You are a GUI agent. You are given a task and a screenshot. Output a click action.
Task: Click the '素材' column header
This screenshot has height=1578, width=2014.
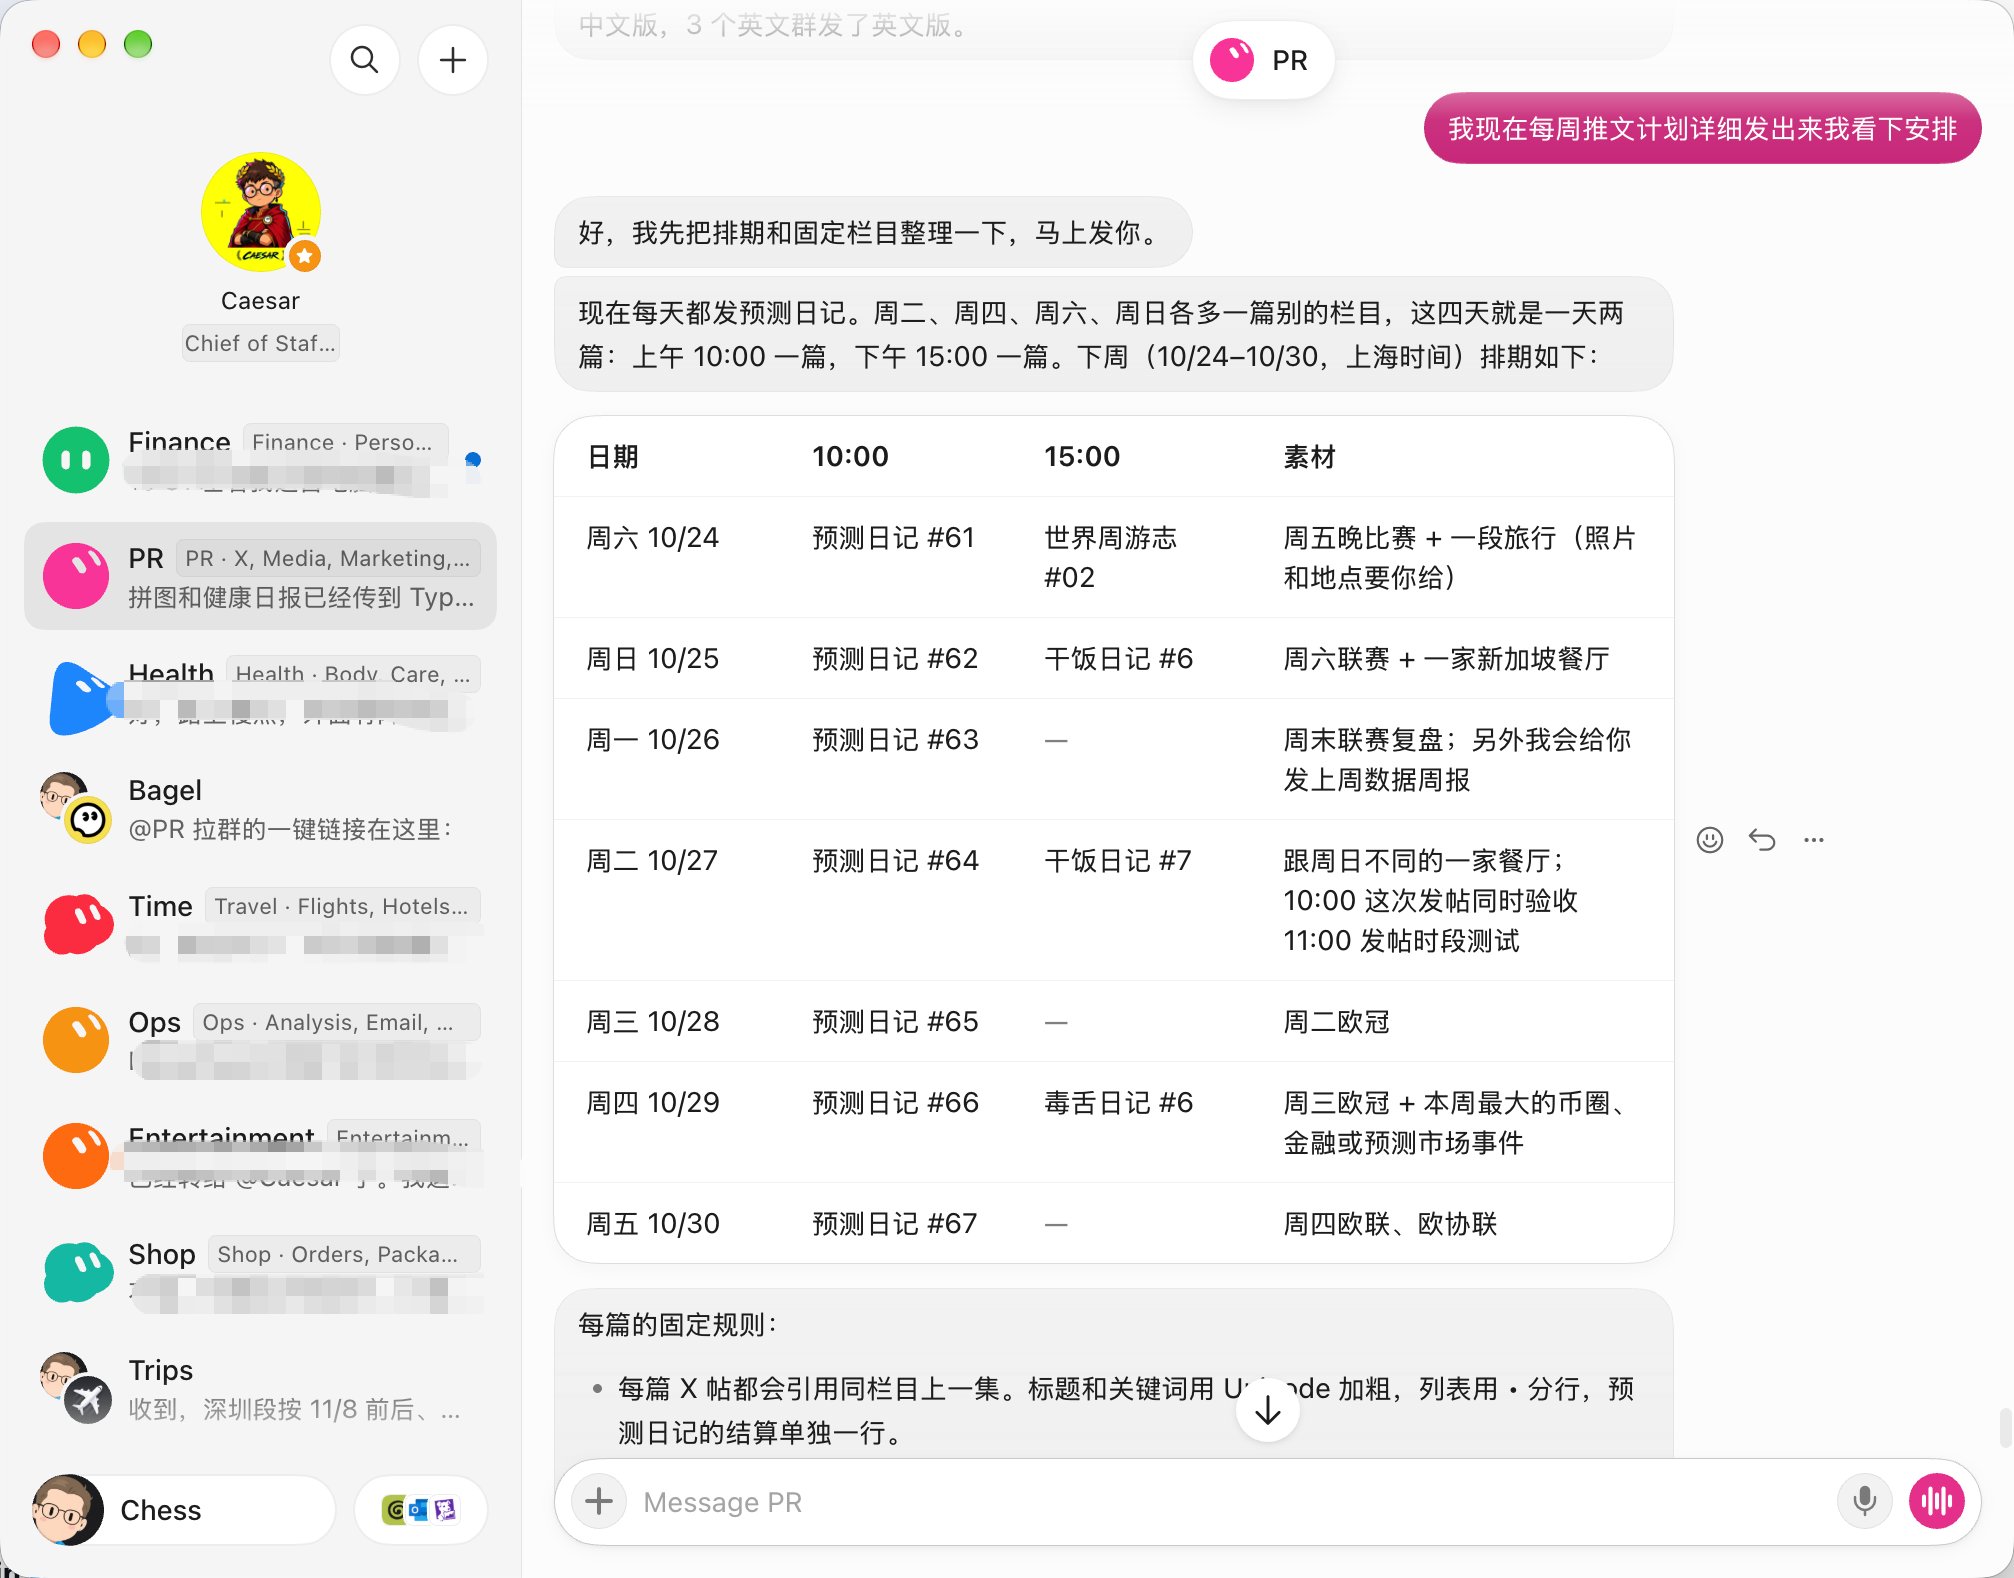pos(1310,457)
